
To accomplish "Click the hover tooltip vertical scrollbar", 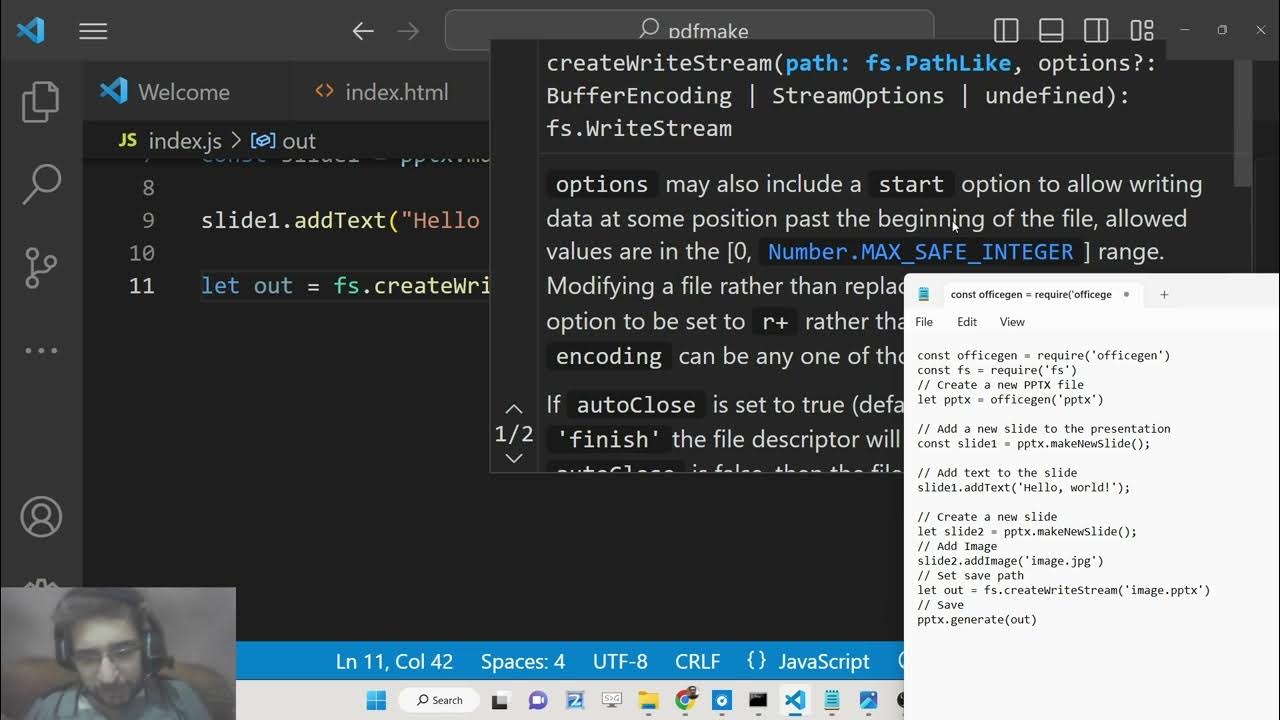I will [1242, 123].
